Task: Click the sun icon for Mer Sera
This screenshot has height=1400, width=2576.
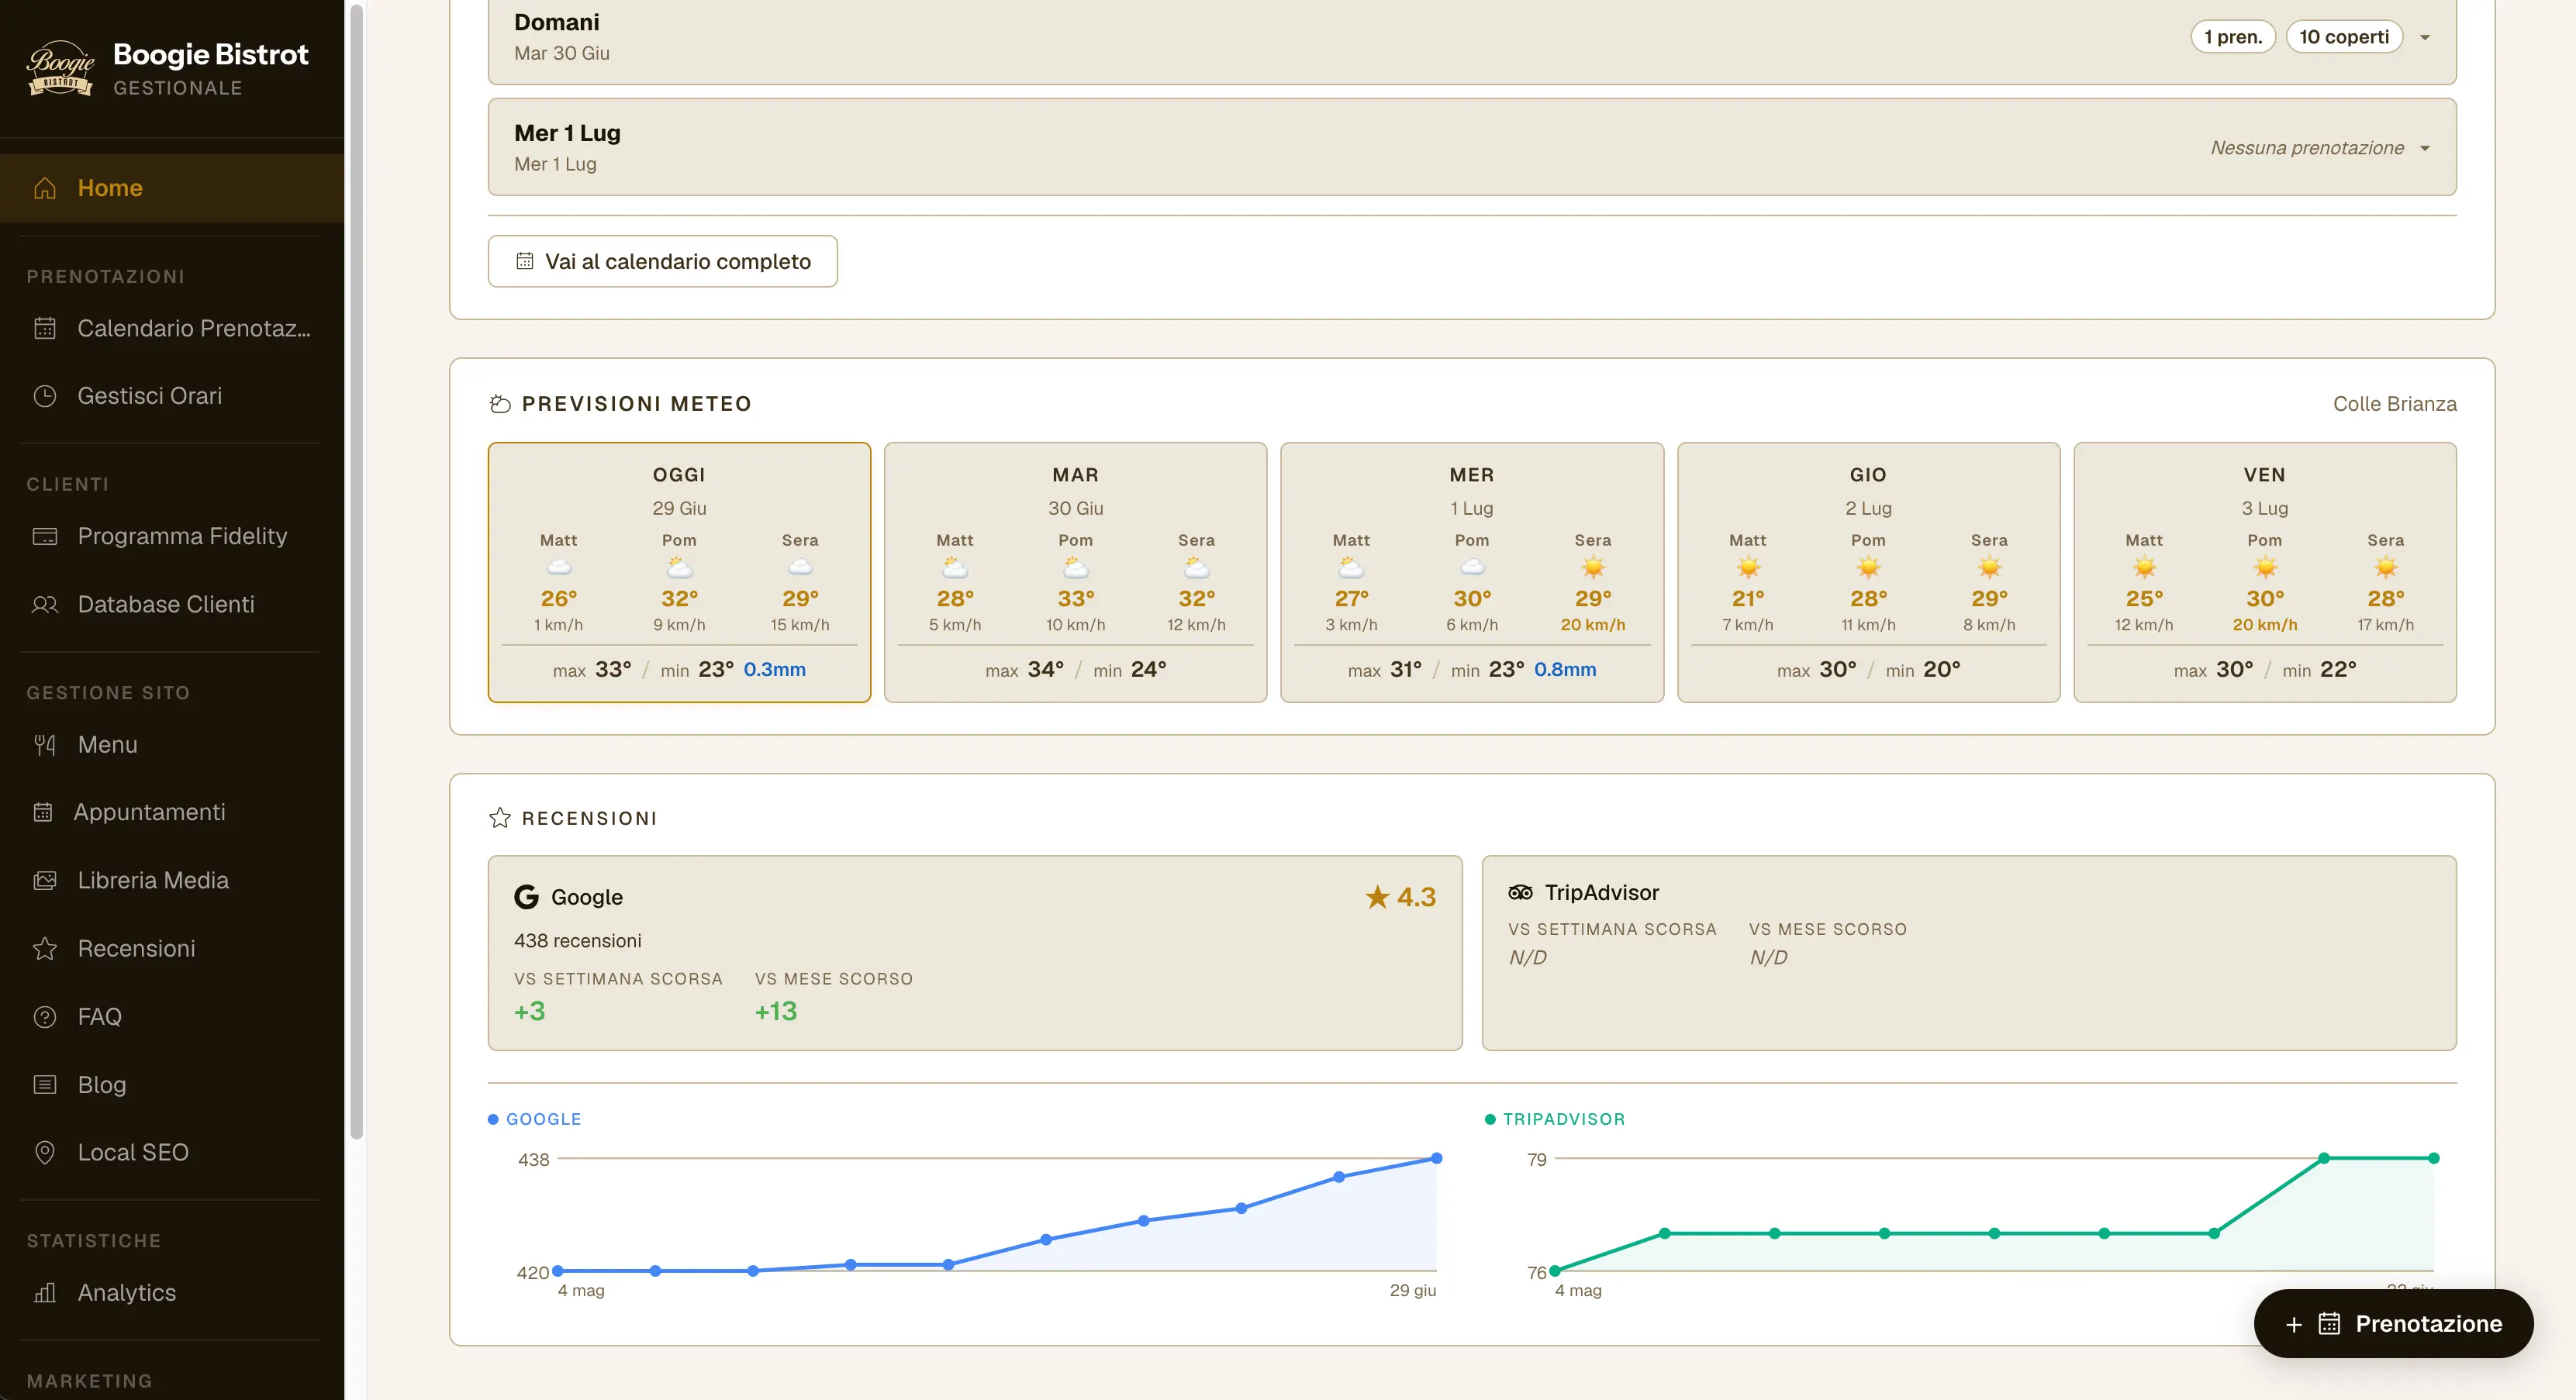Action: coord(1593,567)
